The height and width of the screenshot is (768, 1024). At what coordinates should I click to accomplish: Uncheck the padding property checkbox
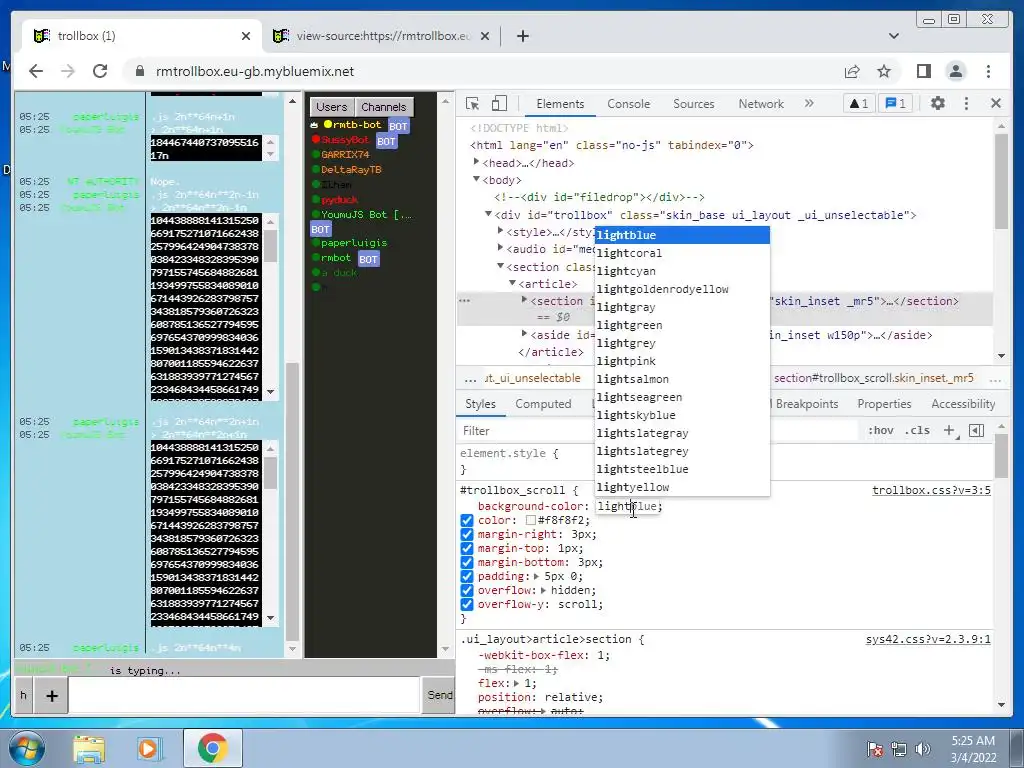click(x=466, y=577)
